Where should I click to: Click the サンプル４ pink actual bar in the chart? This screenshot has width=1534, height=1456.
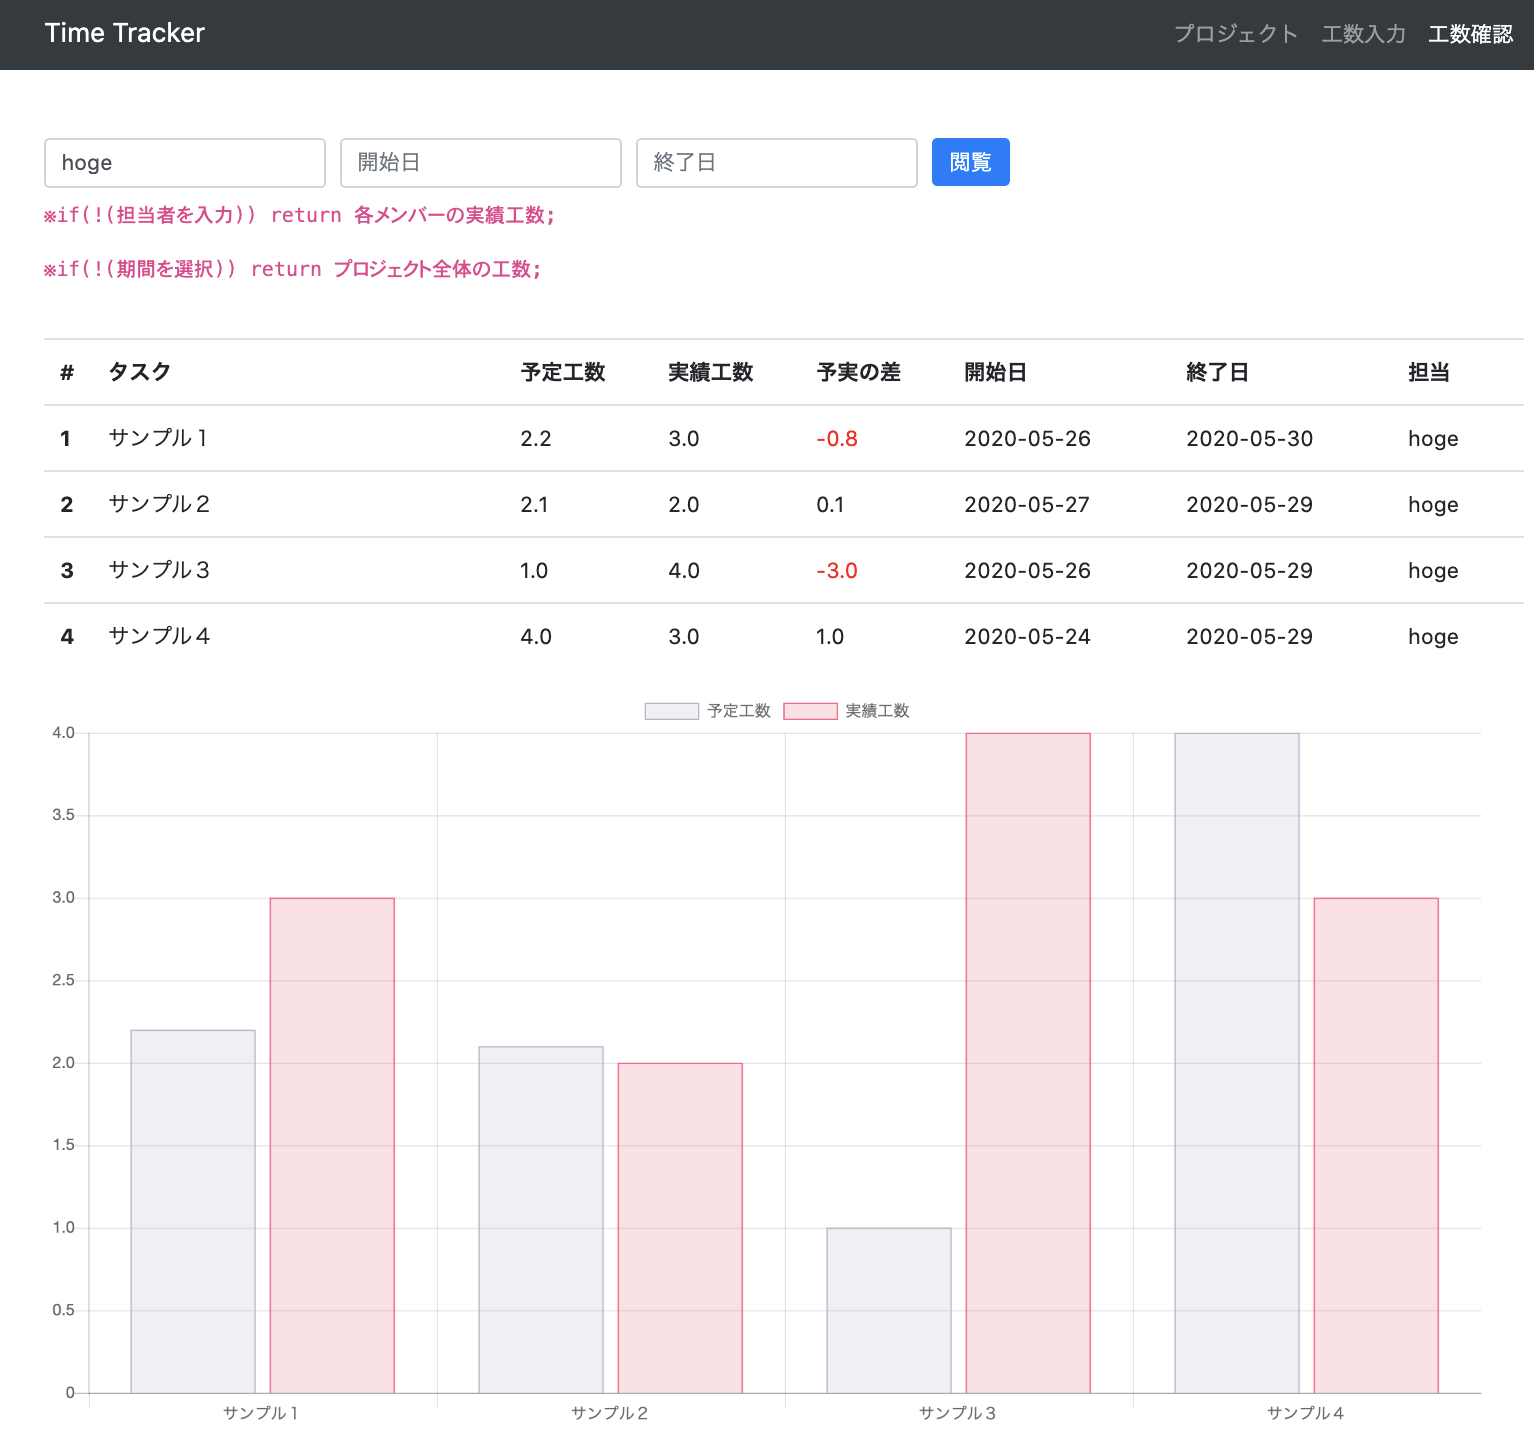pyautogui.click(x=1376, y=1145)
